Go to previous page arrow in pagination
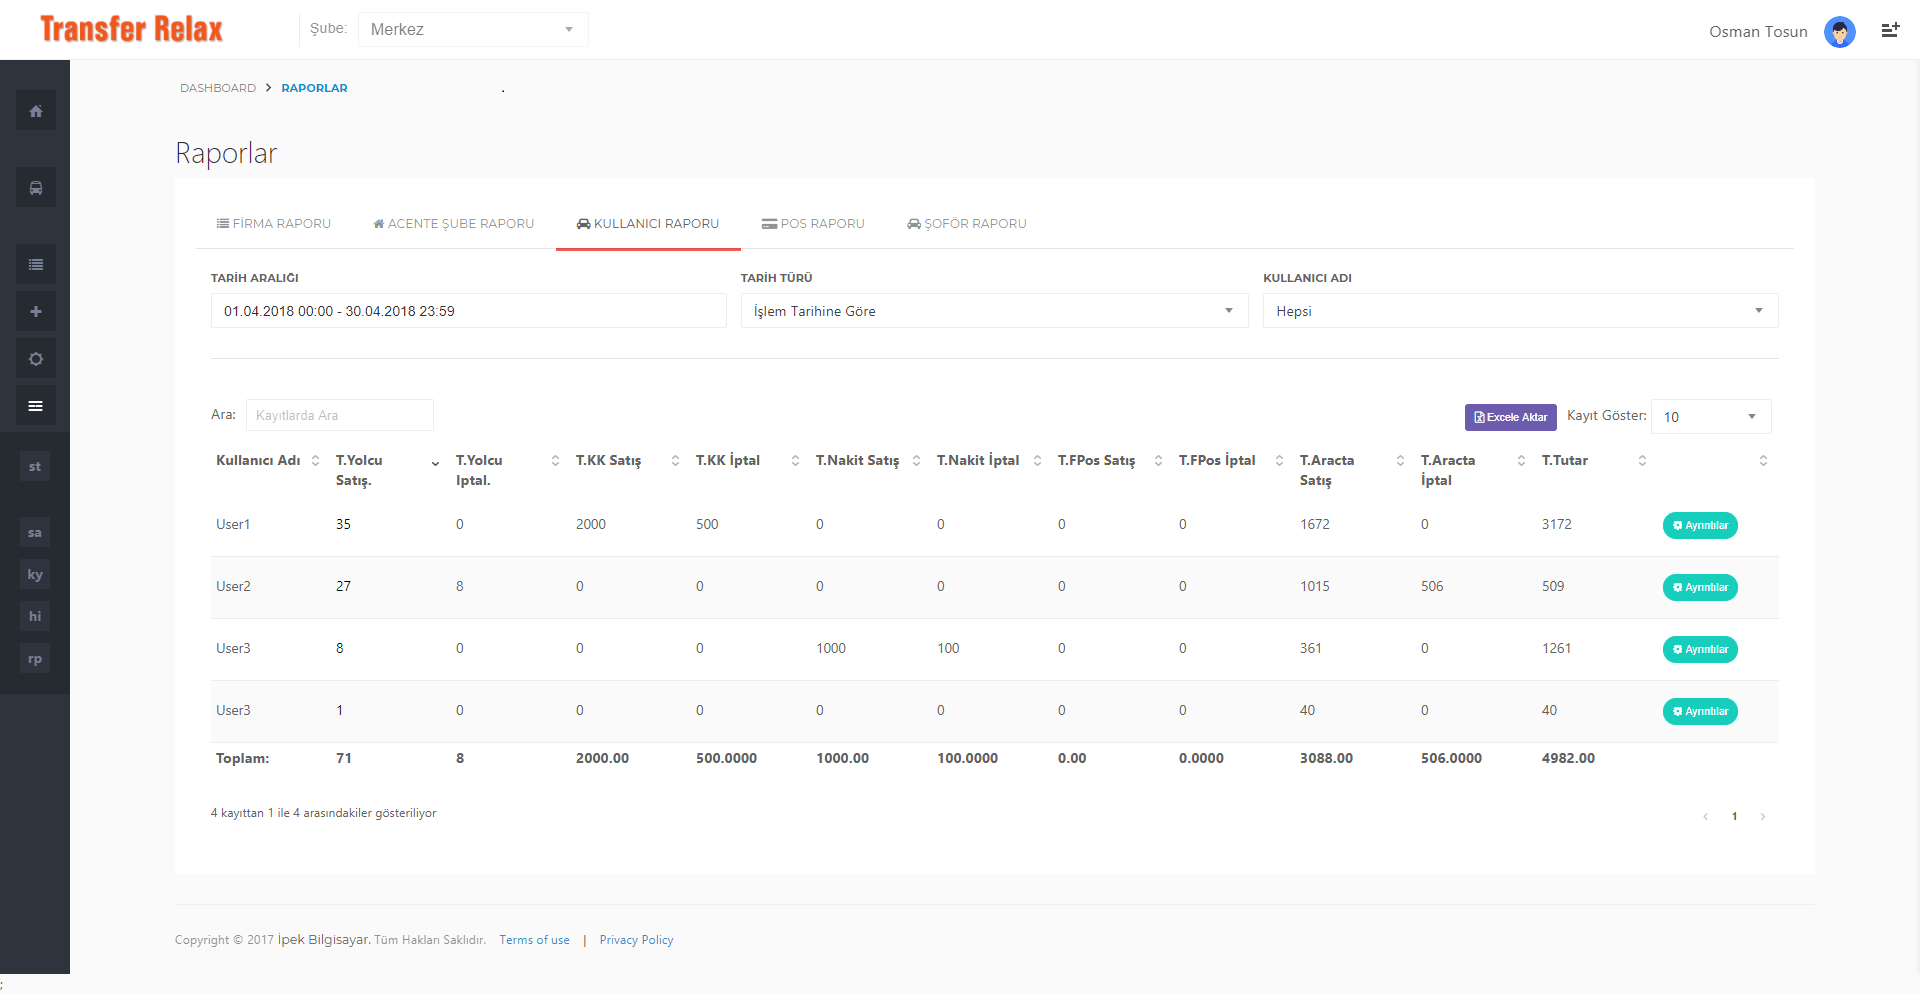1920x994 pixels. tap(1705, 817)
